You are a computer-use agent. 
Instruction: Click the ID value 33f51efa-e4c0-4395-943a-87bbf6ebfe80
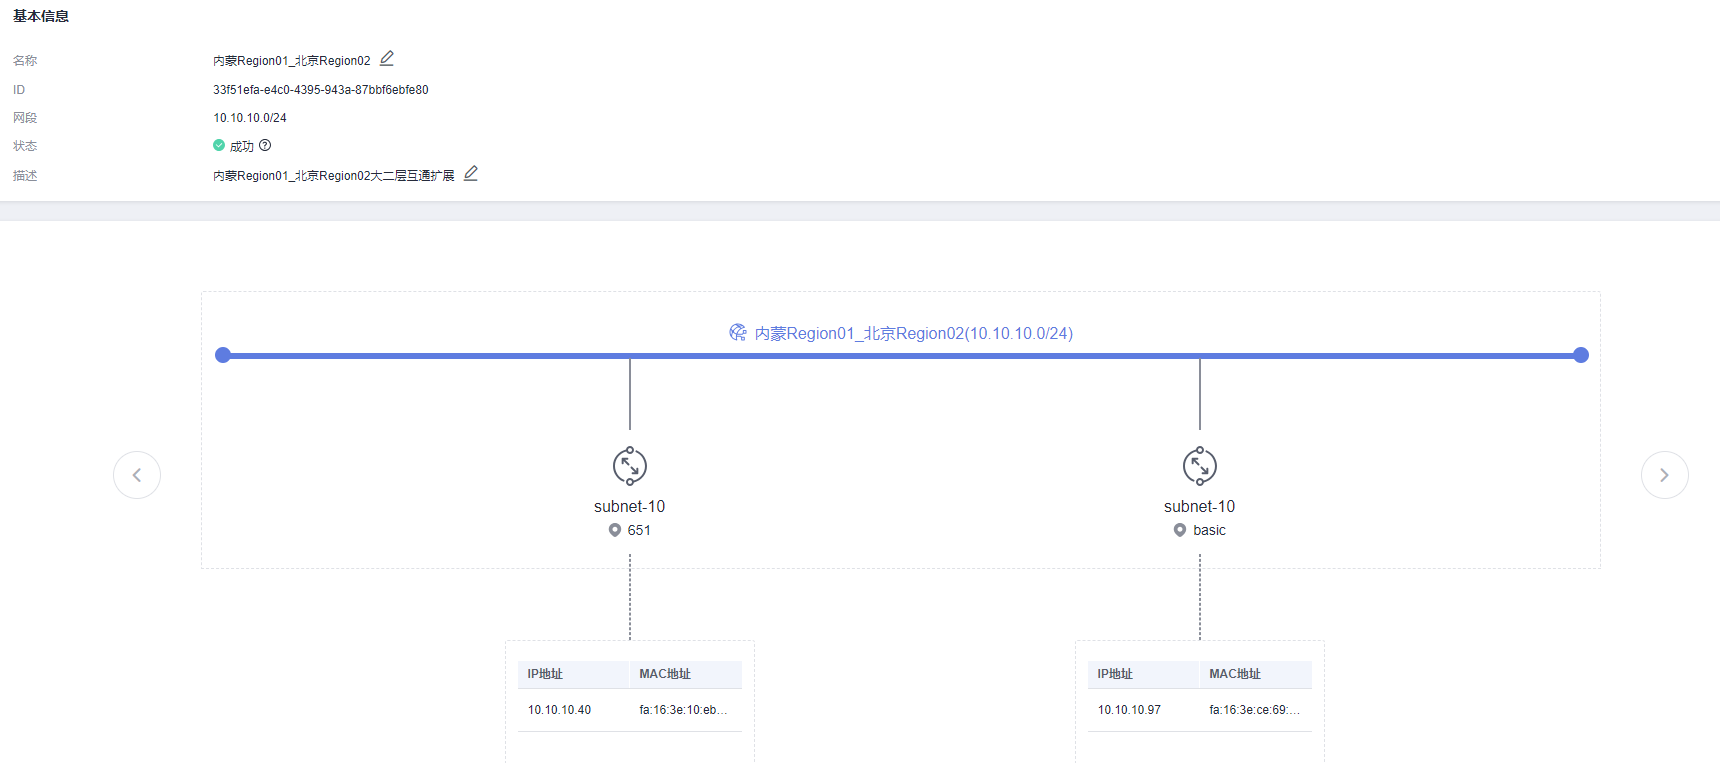point(321,90)
